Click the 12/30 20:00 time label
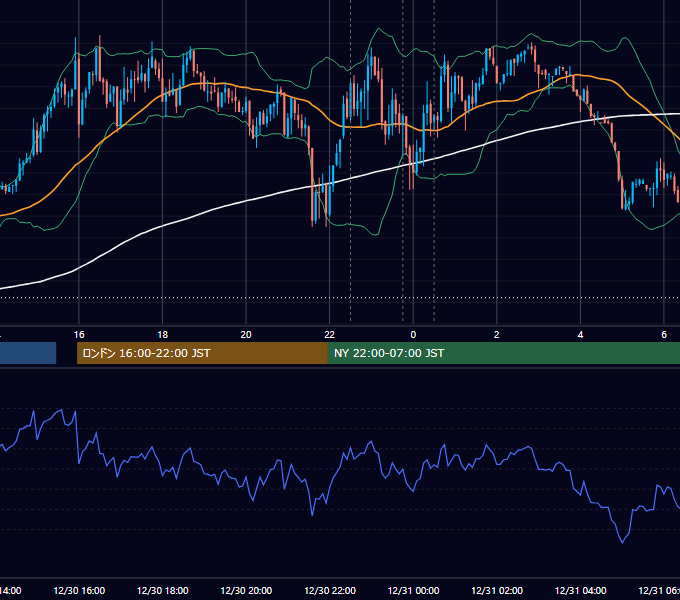Screen dimensions: 680x600 (x=246, y=590)
